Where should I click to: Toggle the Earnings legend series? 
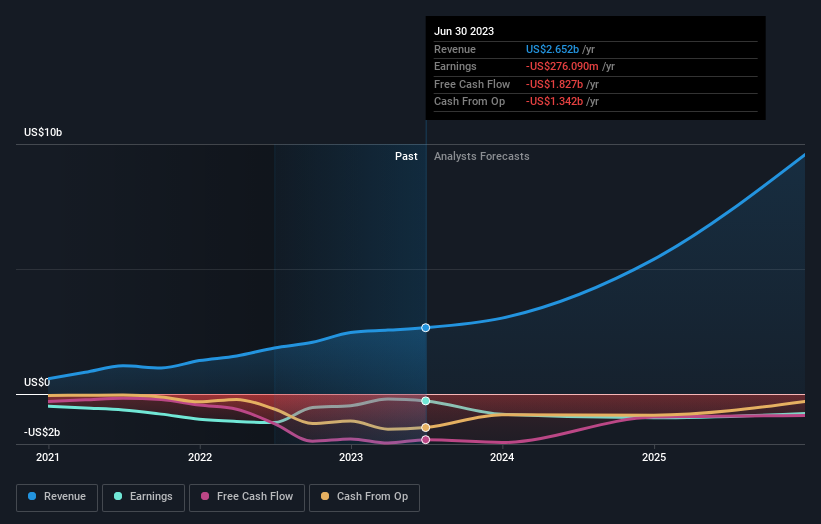coord(143,497)
